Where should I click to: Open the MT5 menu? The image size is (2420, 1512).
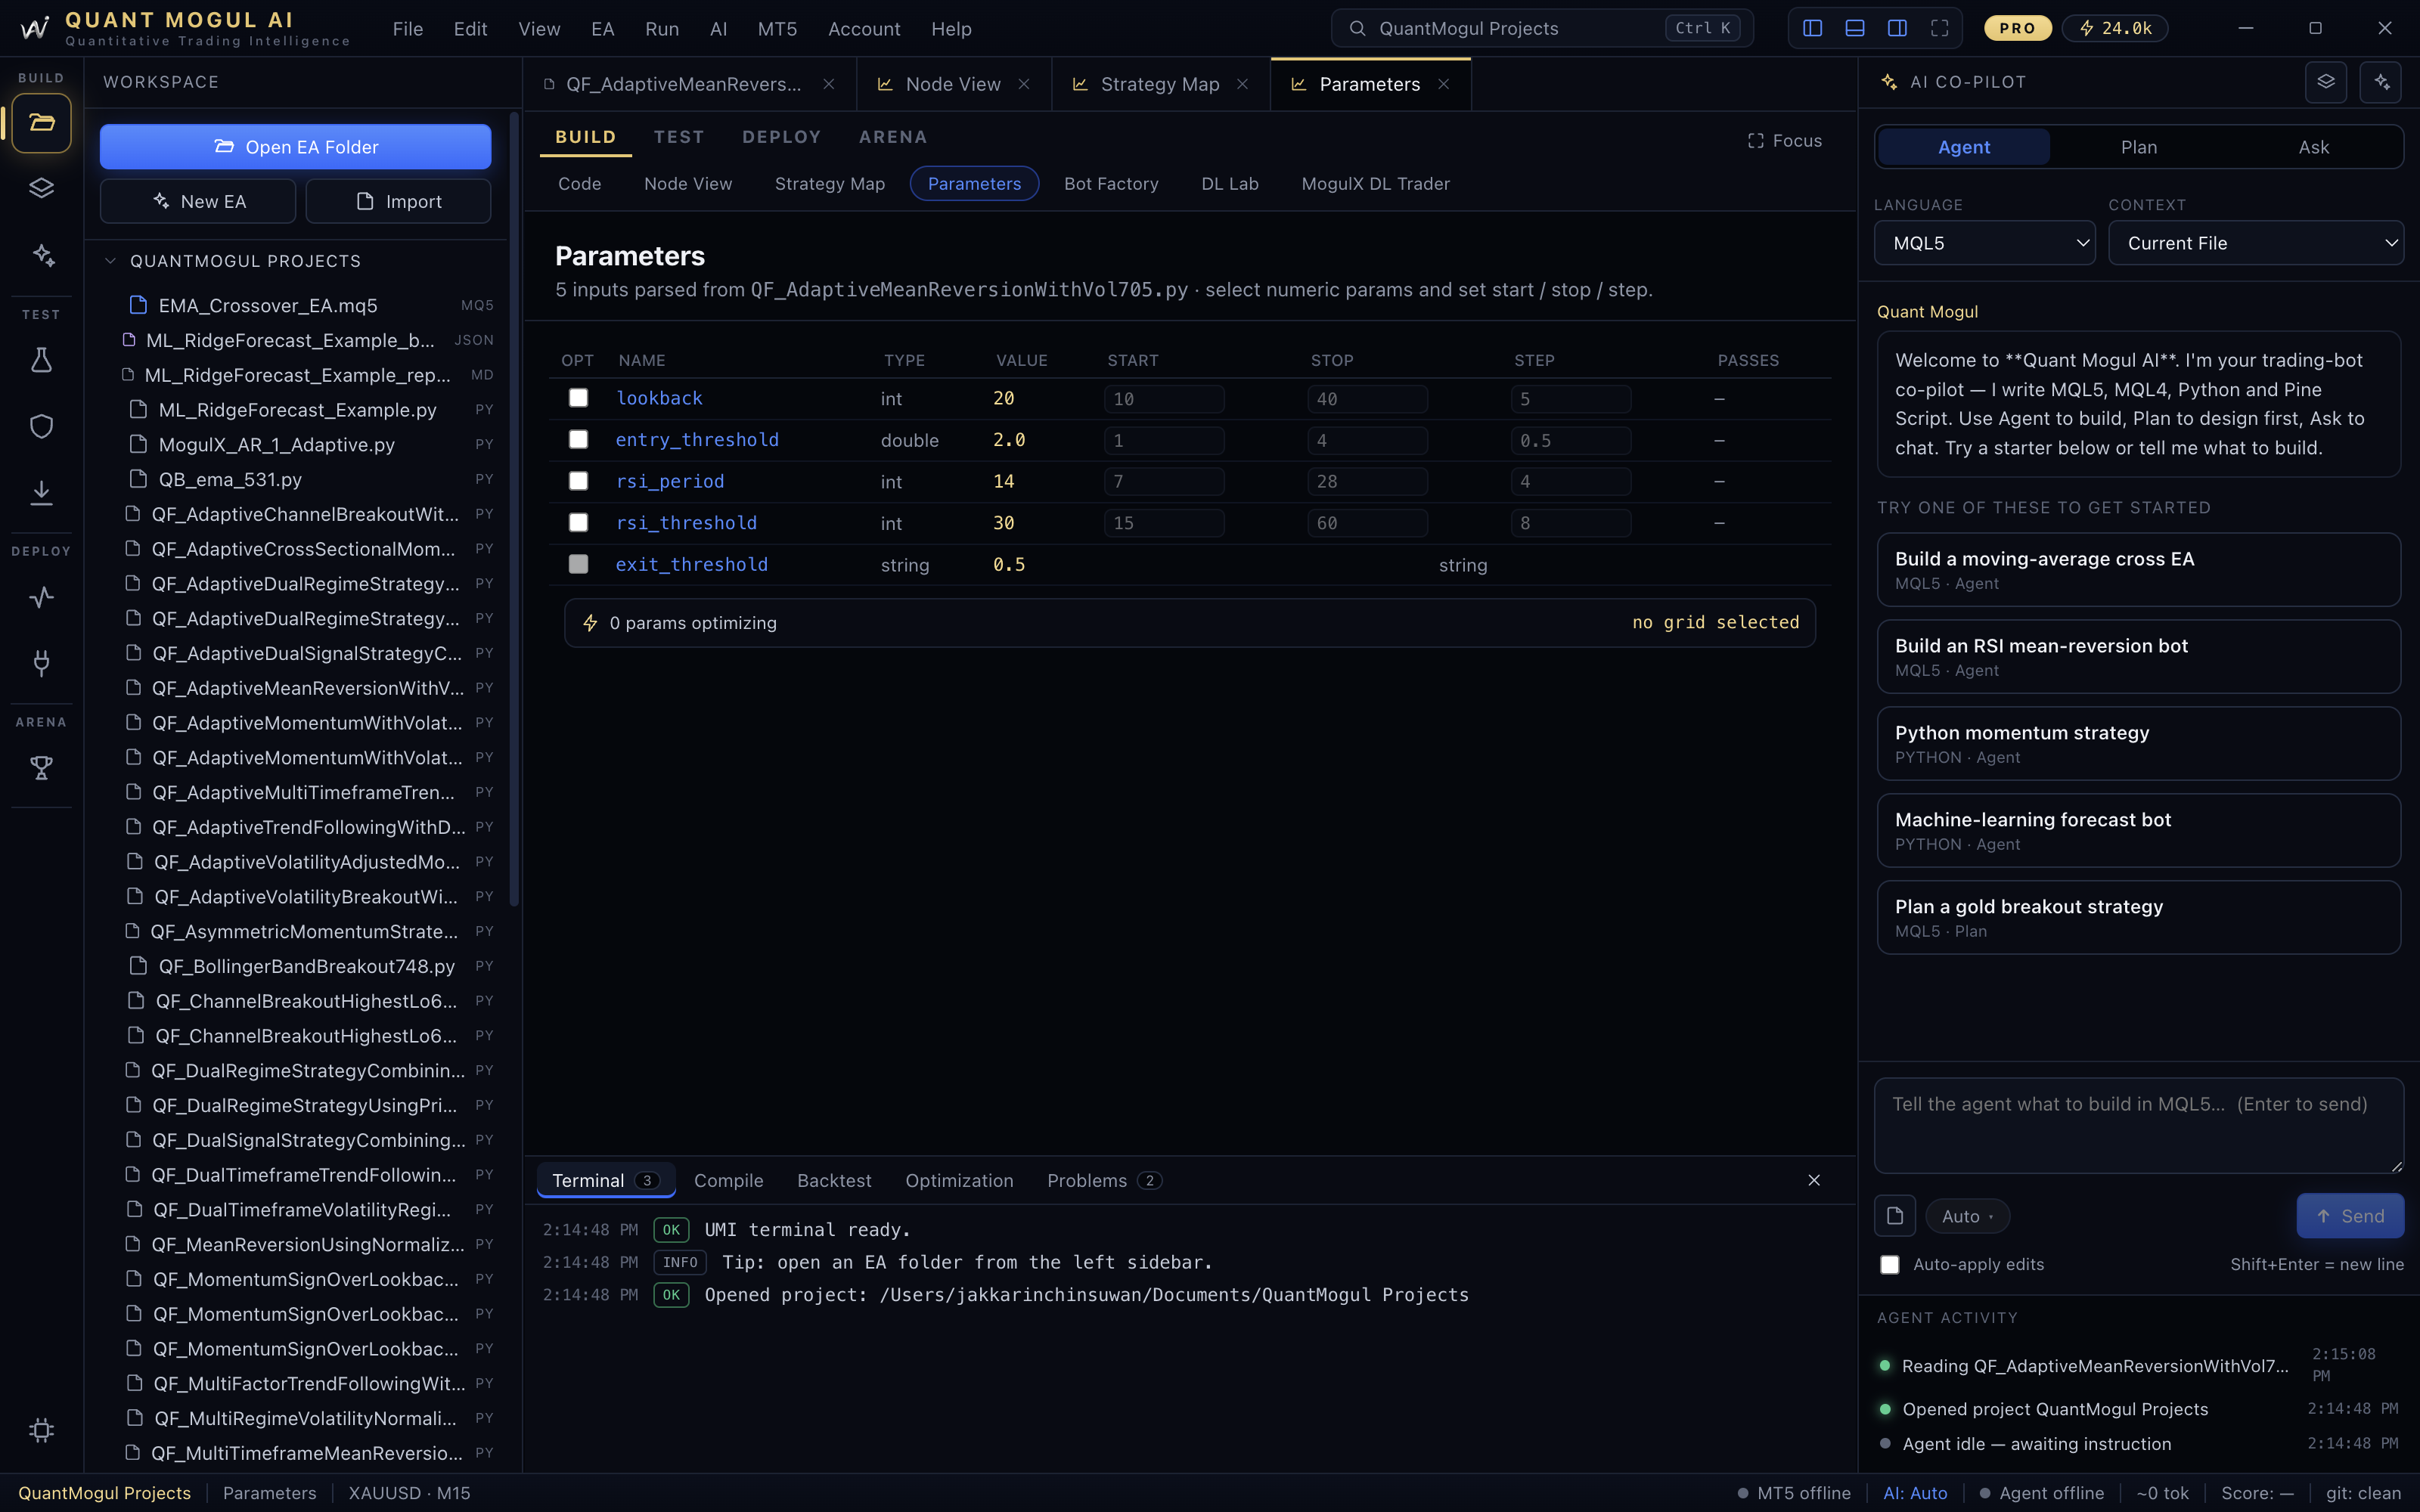pos(778,29)
